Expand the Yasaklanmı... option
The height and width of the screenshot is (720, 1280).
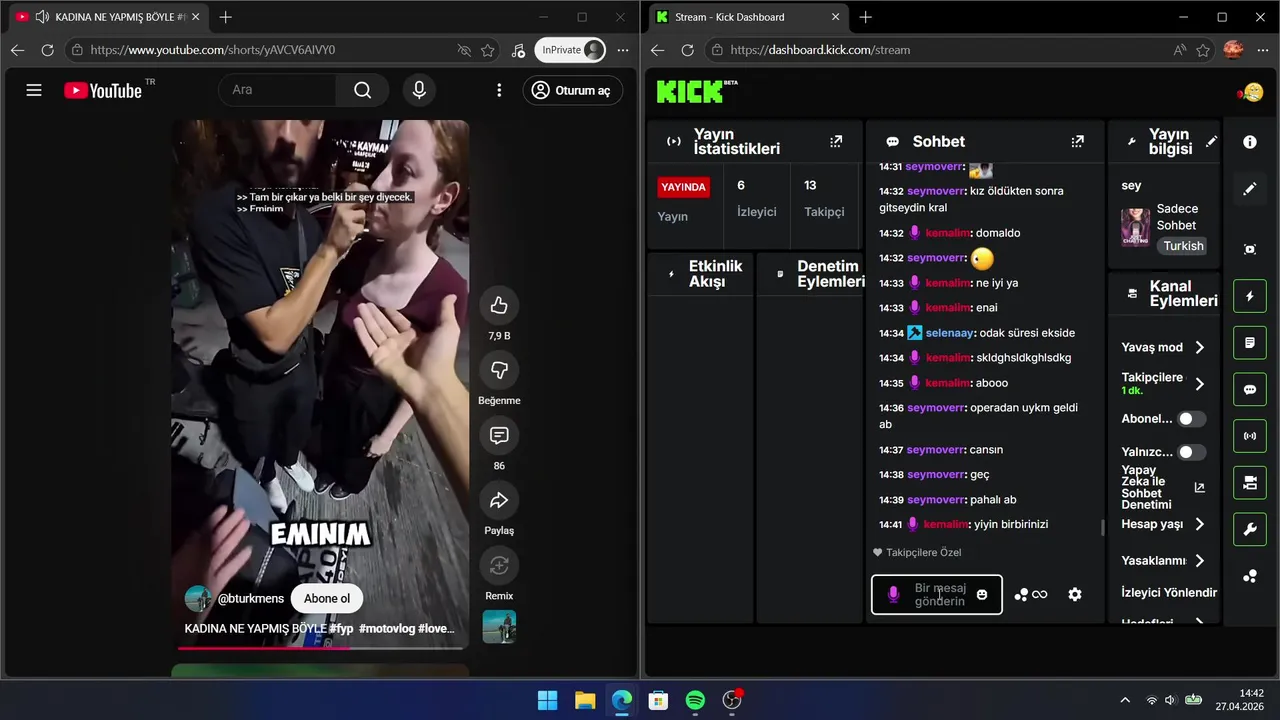click(1165, 561)
